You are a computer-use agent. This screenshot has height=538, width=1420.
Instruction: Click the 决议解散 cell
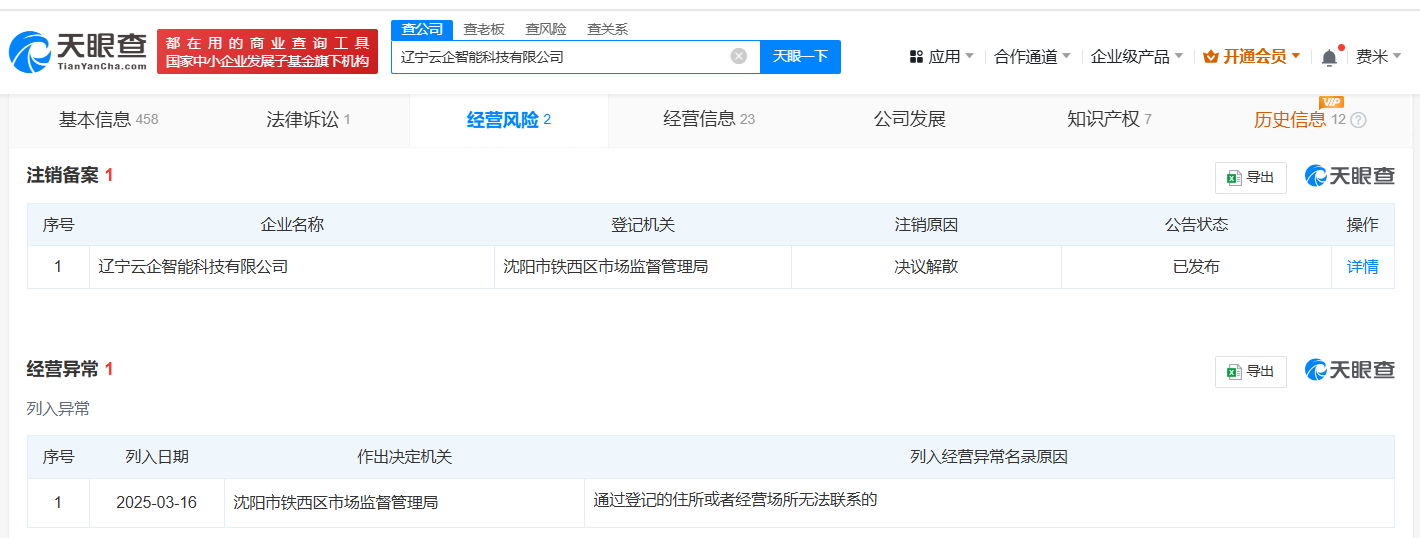coord(926,267)
